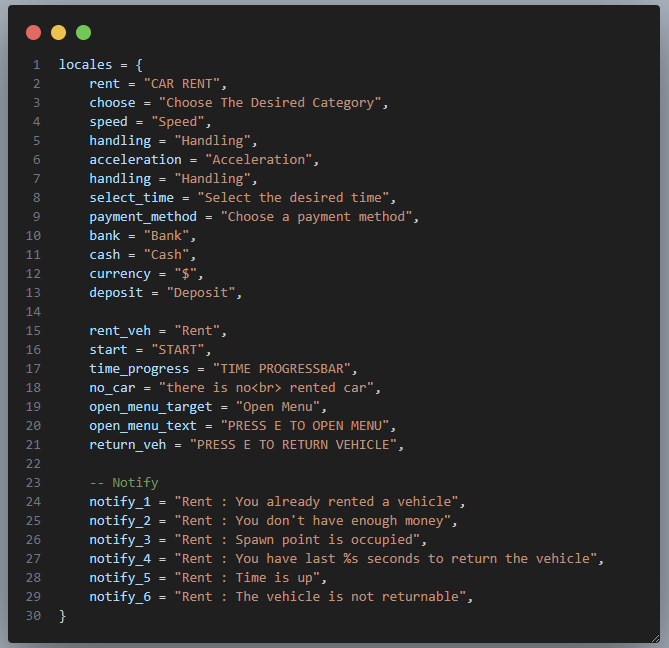Click the "Acceleration" string value

pos(259,160)
